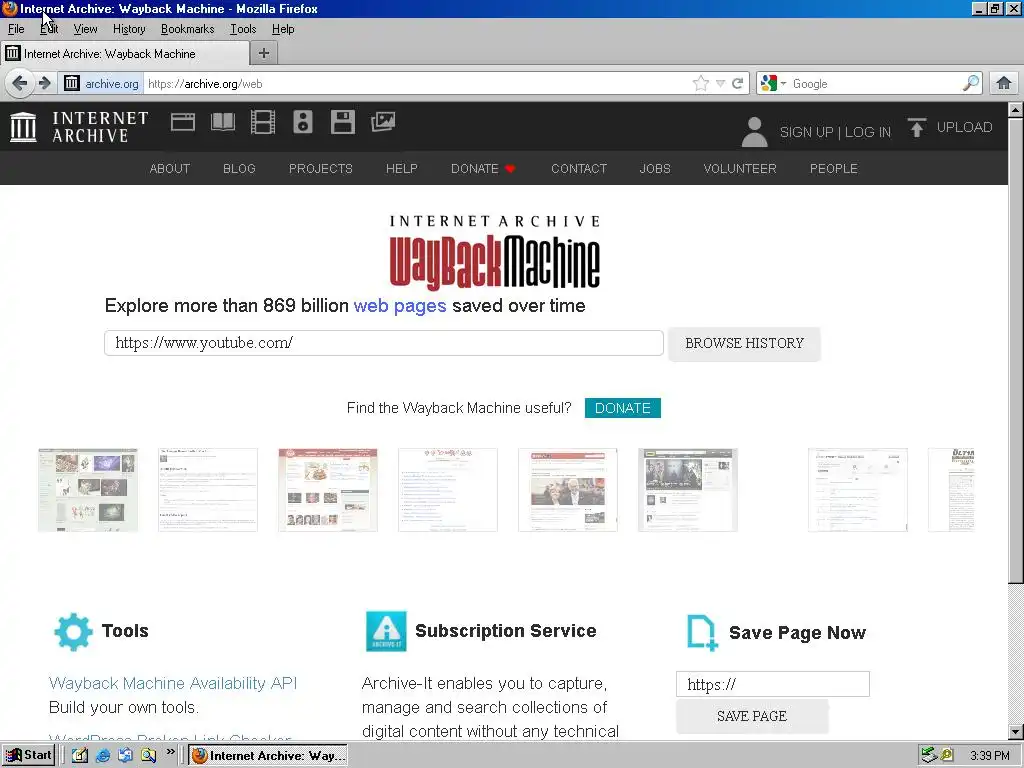Click the archive.org site identity icon
This screenshot has width=1024, height=768.
72,84
